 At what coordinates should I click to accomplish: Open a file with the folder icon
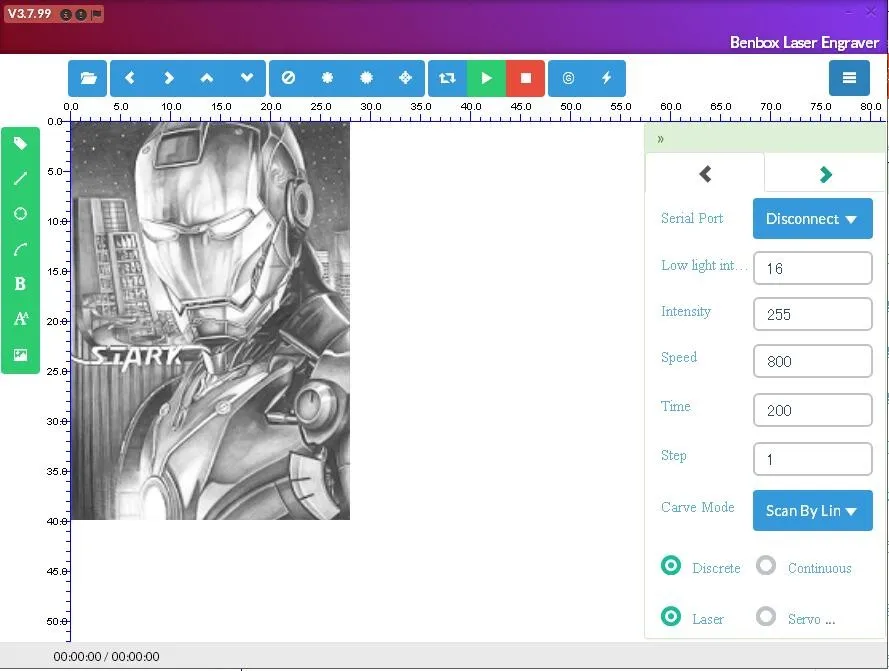click(88, 78)
